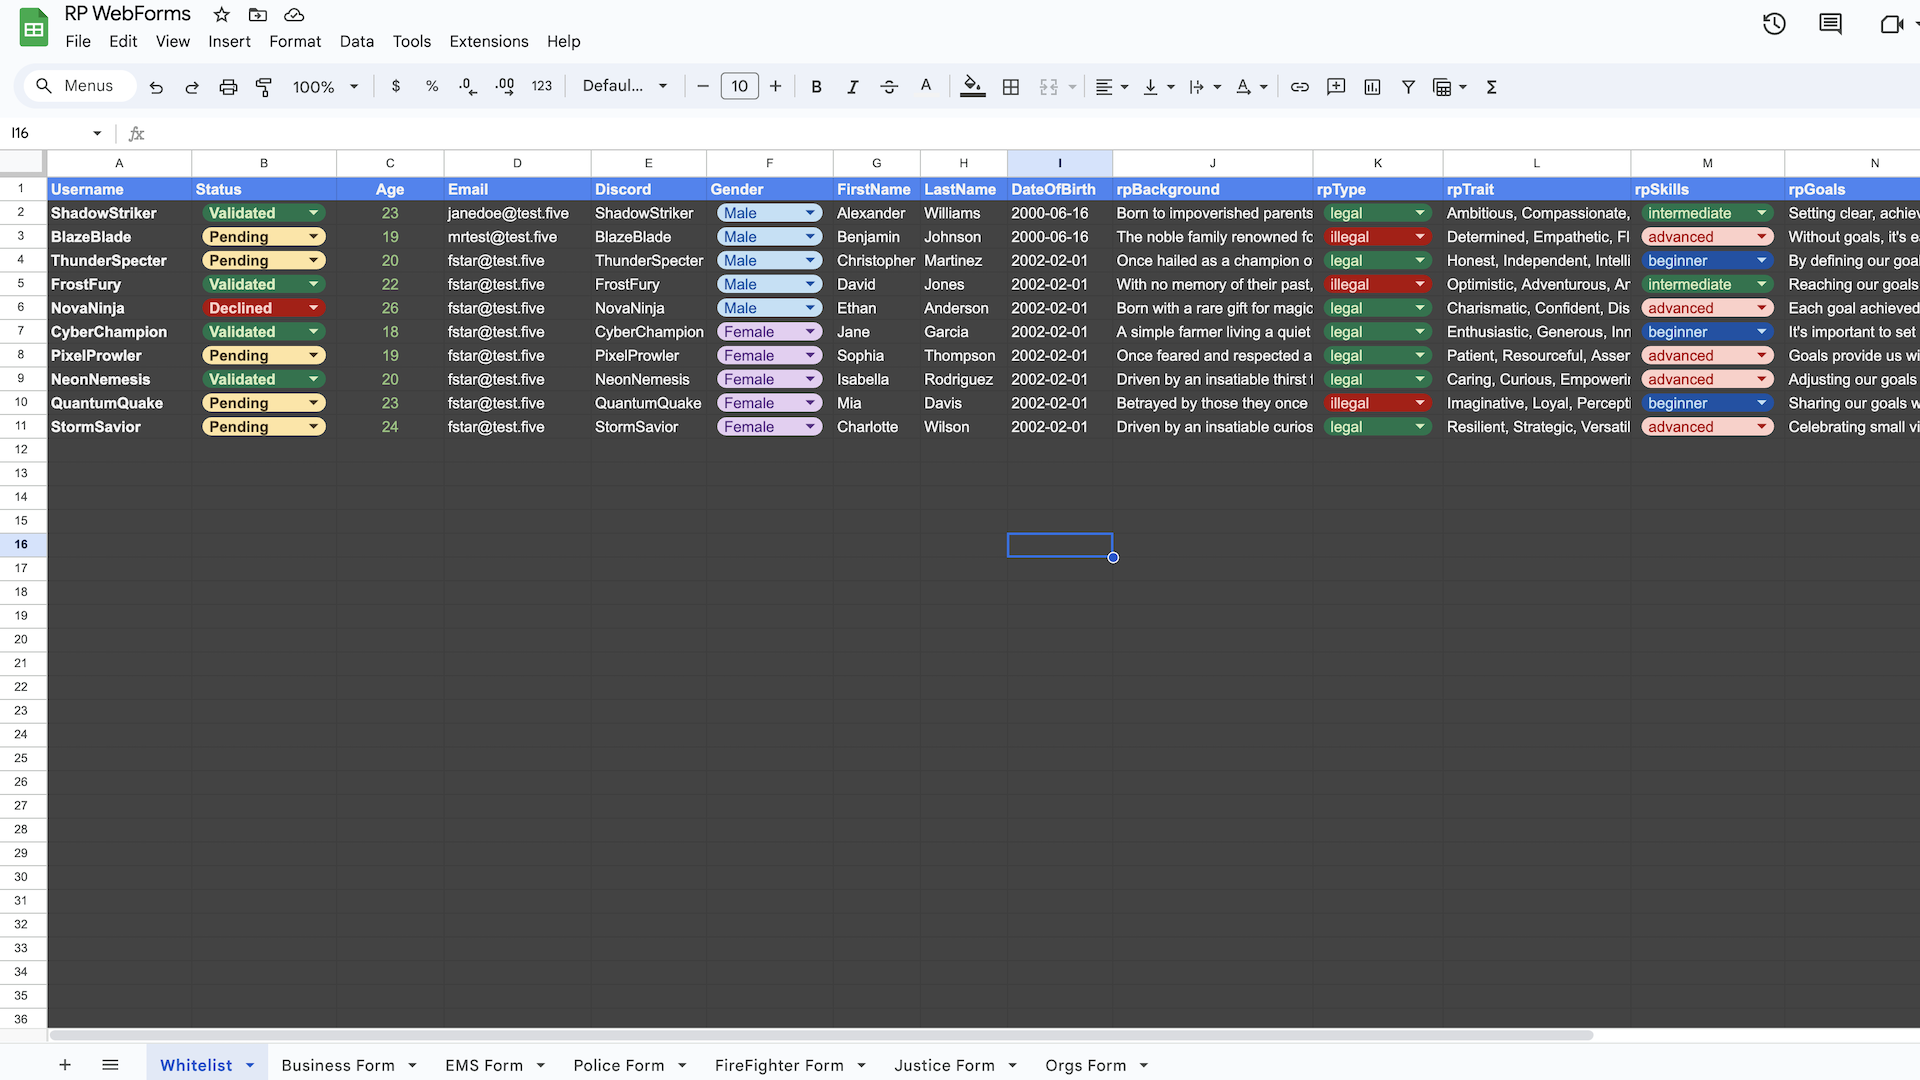This screenshot has width=1920, height=1080.
Task: Click the paint format roller icon
Action: (264, 87)
